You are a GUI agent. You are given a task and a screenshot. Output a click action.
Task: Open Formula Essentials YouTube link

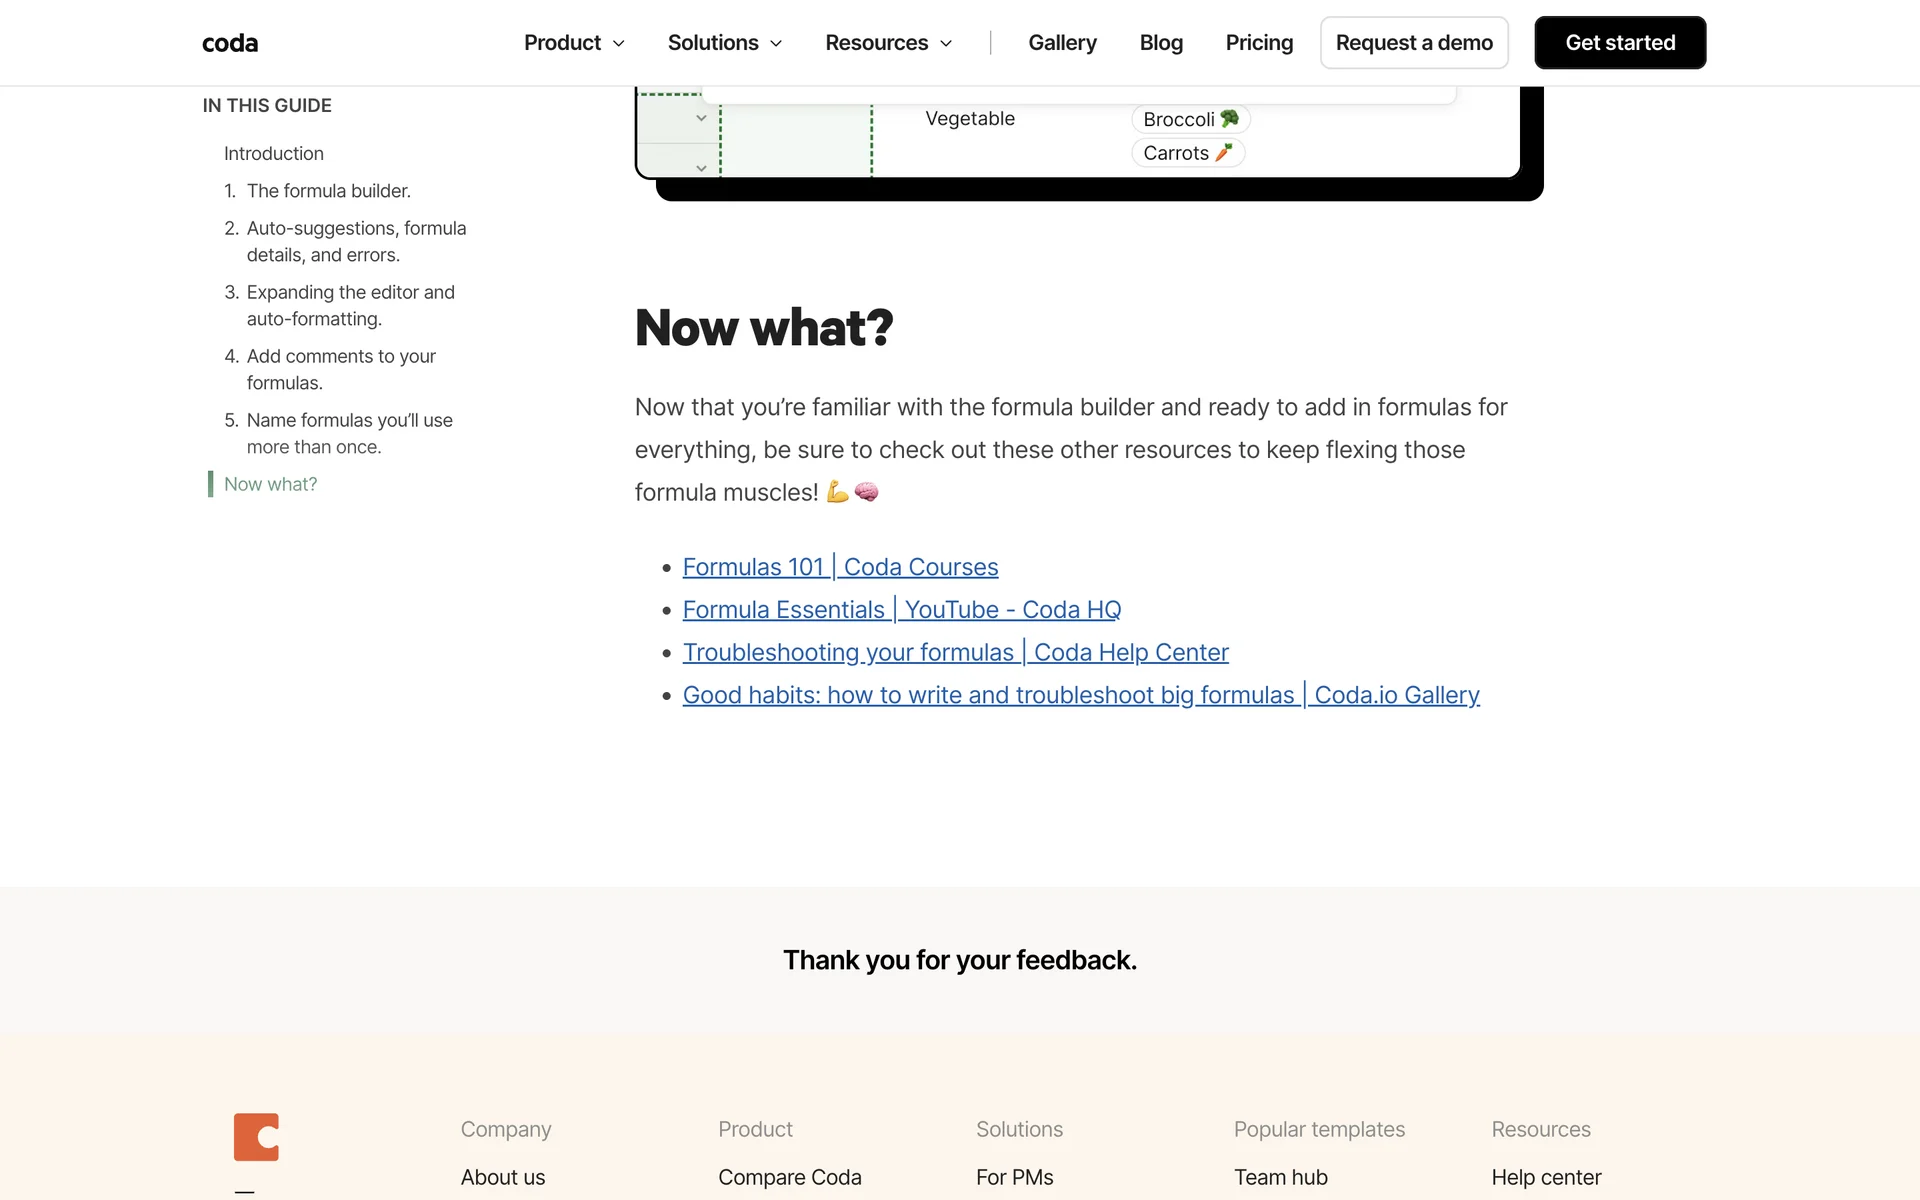tap(901, 610)
